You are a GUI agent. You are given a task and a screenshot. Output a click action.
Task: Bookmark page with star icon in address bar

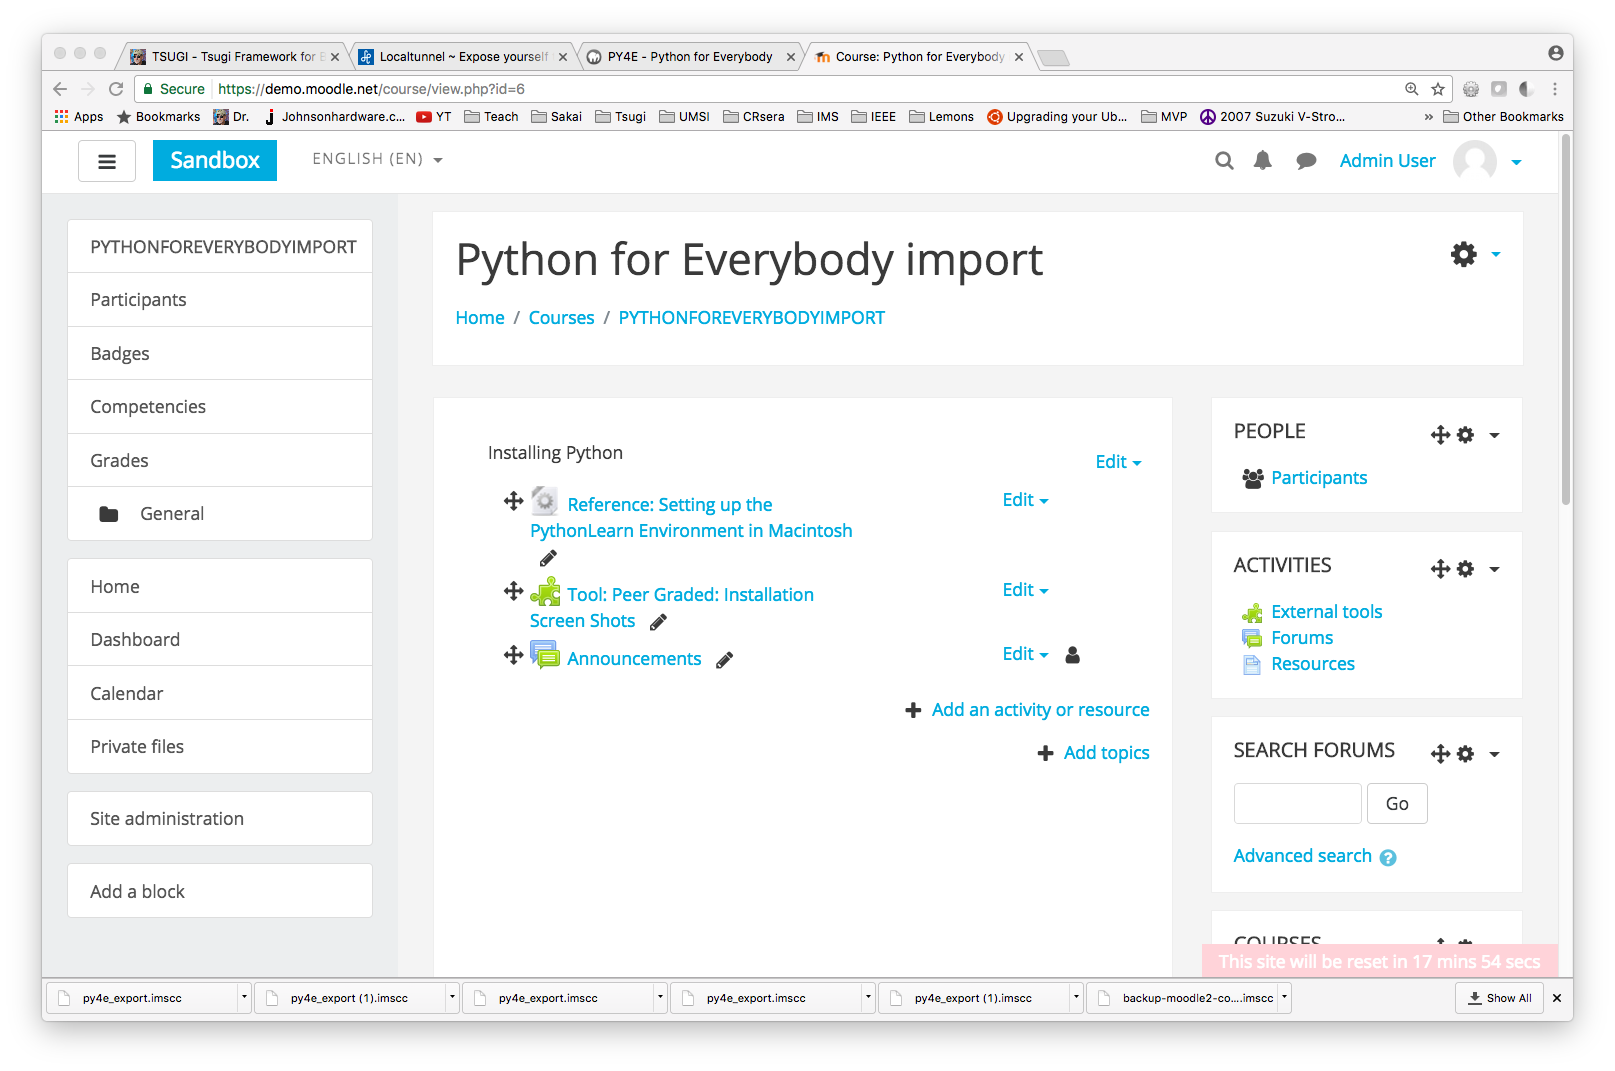tap(1438, 89)
